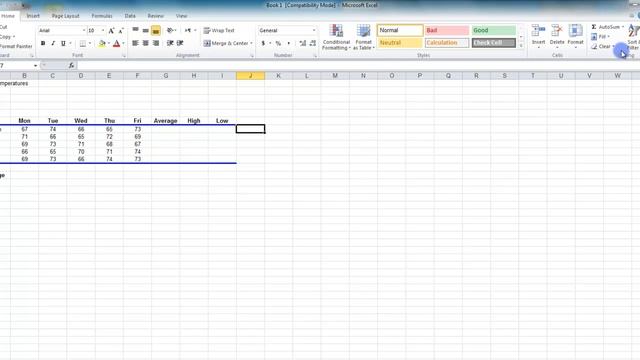This screenshot has width=640, height=360.
Task: Click the Orientation icon
Action: tap(170, 30)
